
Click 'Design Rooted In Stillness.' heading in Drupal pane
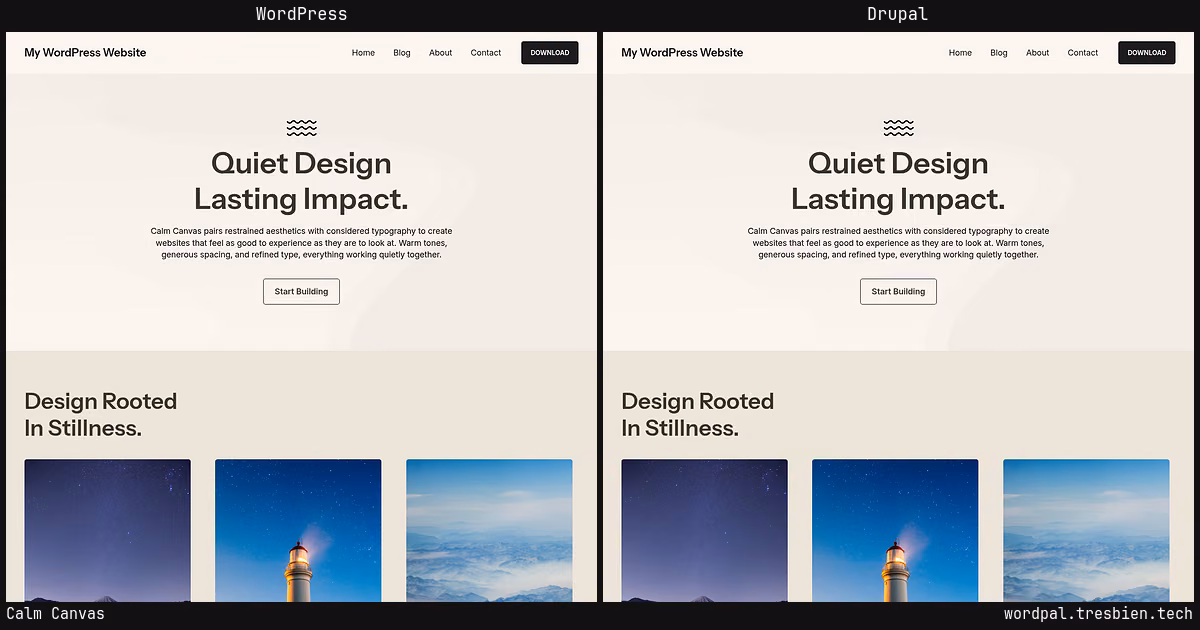point(697,414)
